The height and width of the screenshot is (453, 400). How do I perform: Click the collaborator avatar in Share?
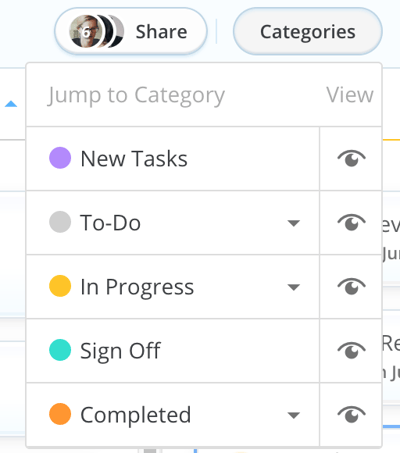tap(85, 32)
